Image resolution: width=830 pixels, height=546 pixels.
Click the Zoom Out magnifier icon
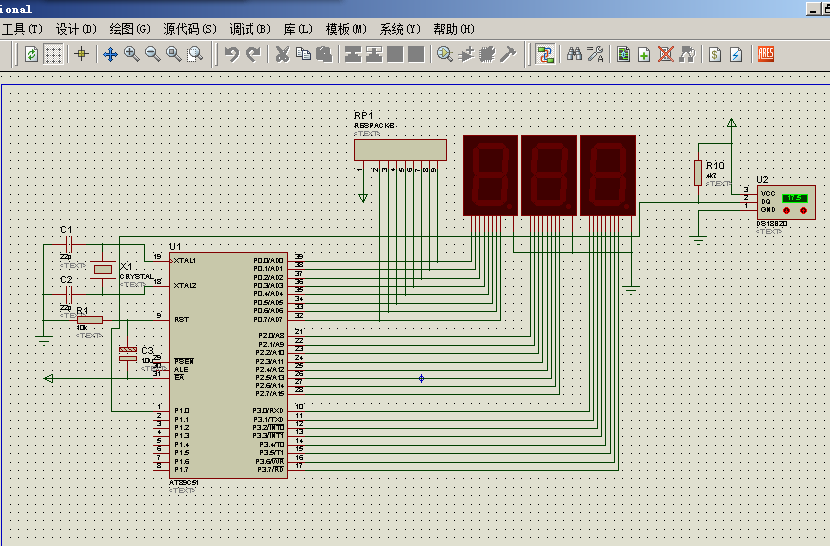(x=153, y=54)
